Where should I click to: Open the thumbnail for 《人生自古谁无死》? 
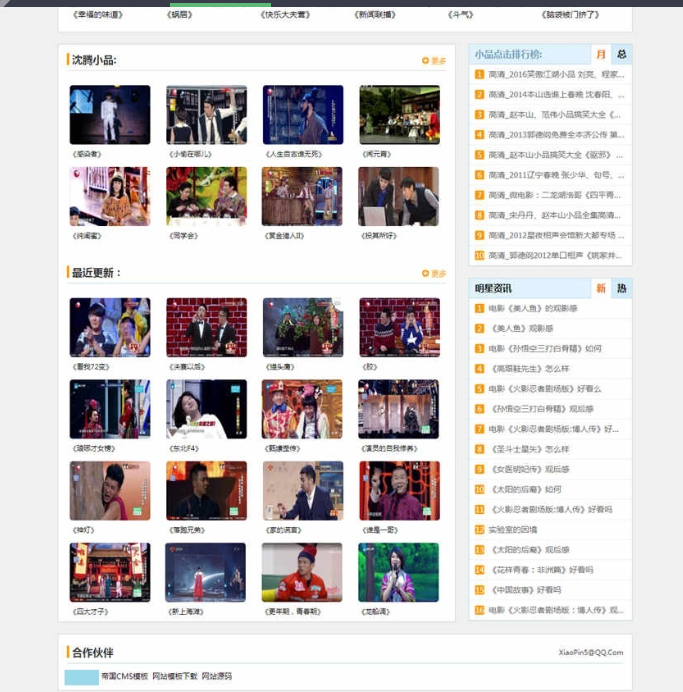point(303,115)
